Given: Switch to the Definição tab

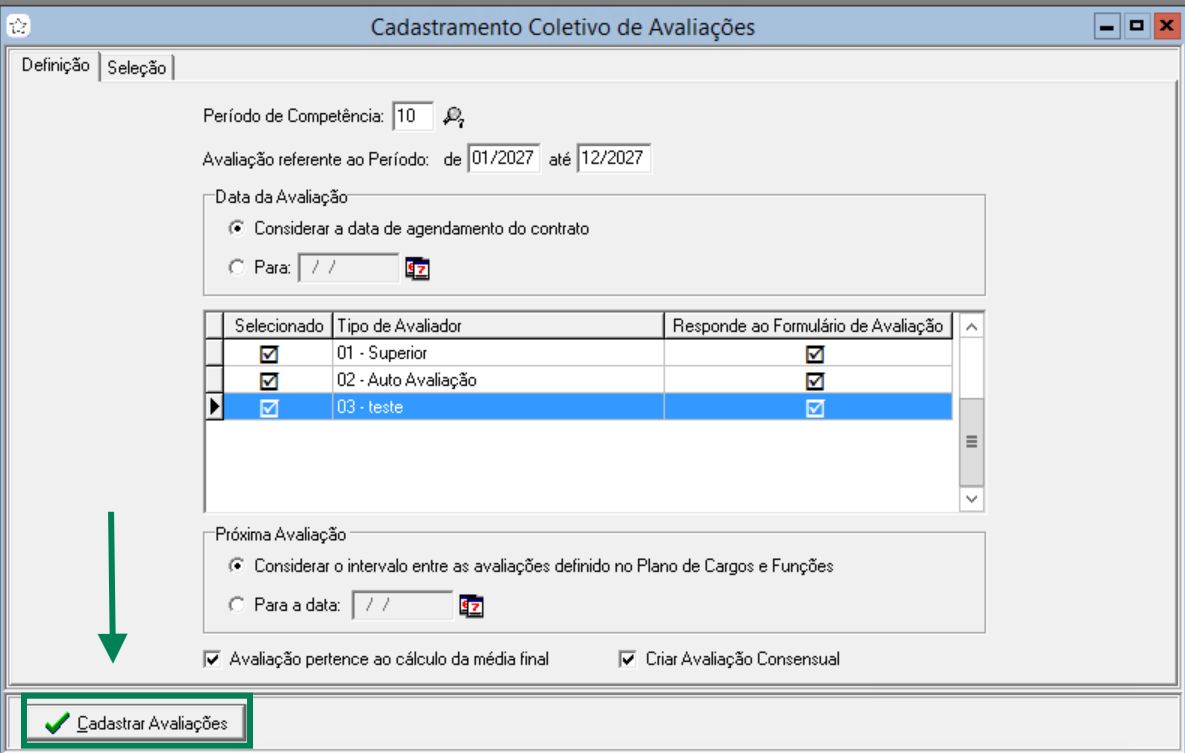Looking at the screenshot, I should pyautogui.click(x=56, y=66).
